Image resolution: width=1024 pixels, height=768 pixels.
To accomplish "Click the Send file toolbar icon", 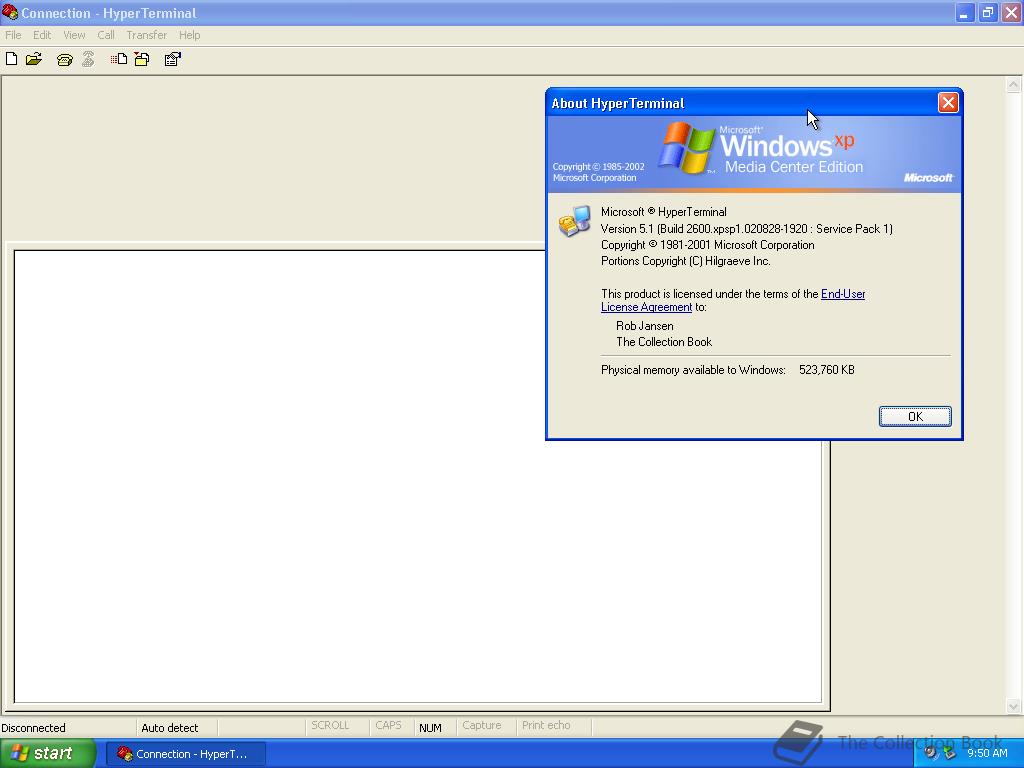I will (x=119, y=59).
